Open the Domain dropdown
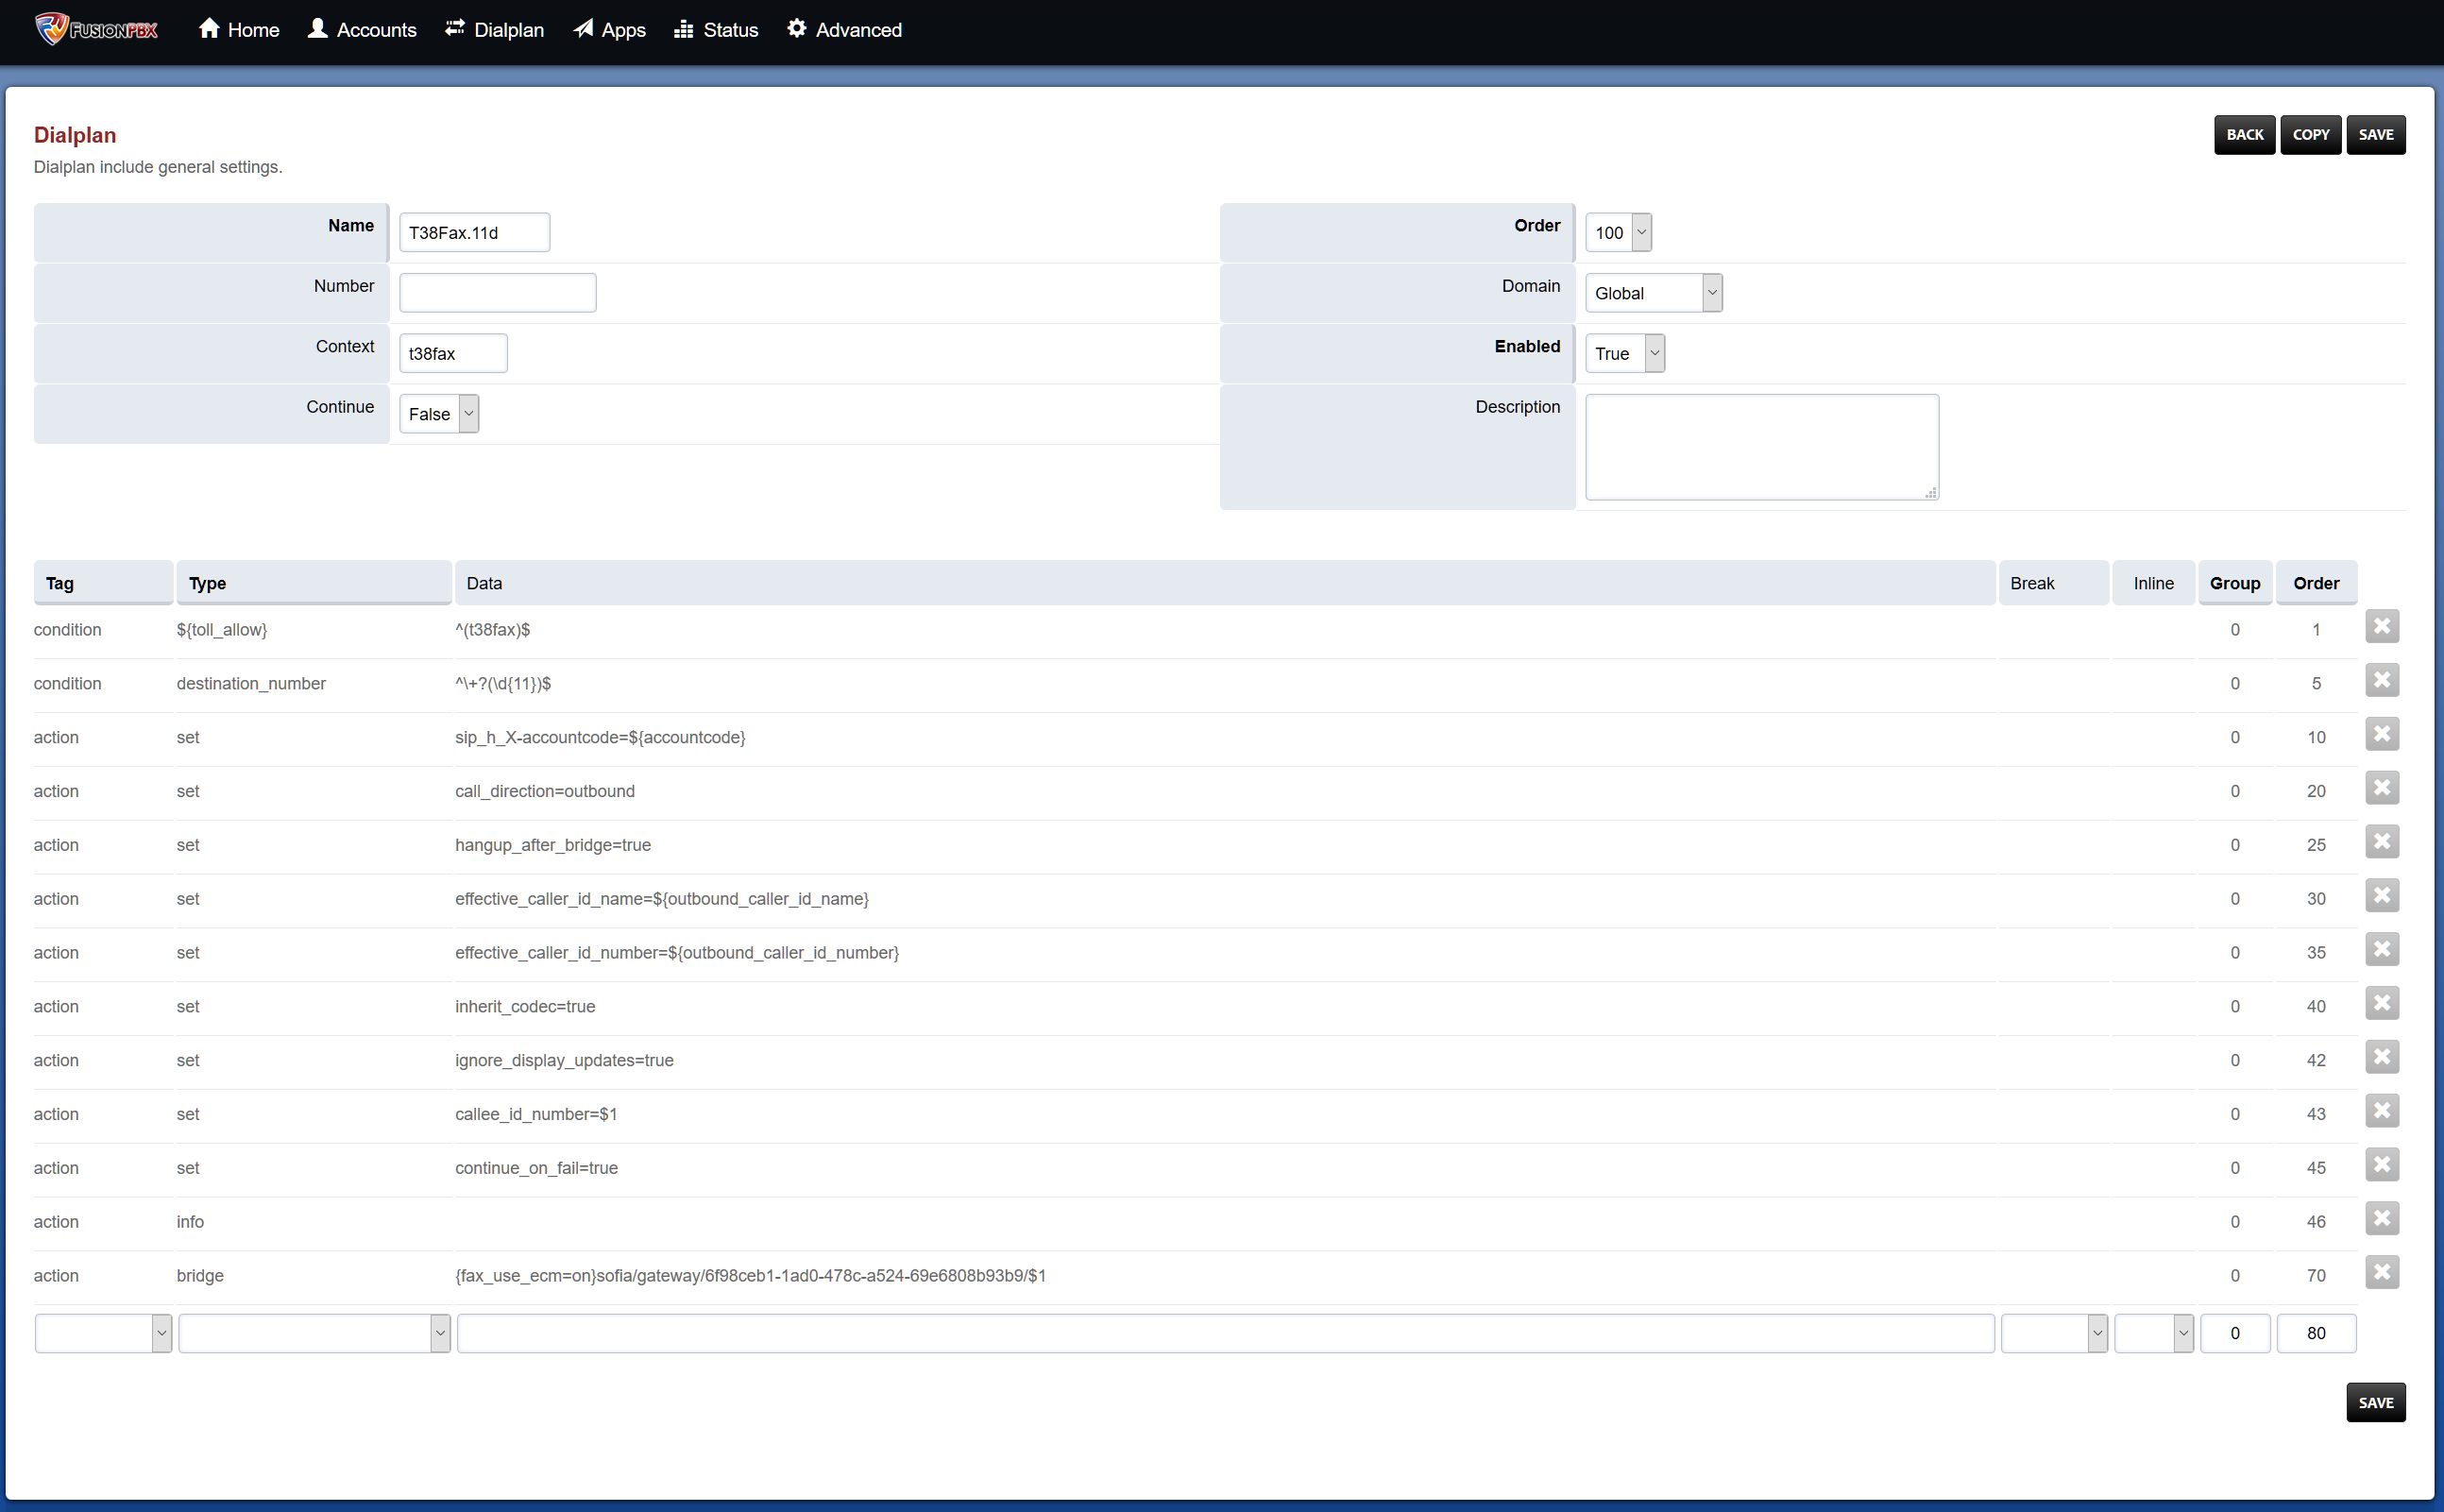This screenshot has width=2444, height=1512. (x=1653, y=292)
